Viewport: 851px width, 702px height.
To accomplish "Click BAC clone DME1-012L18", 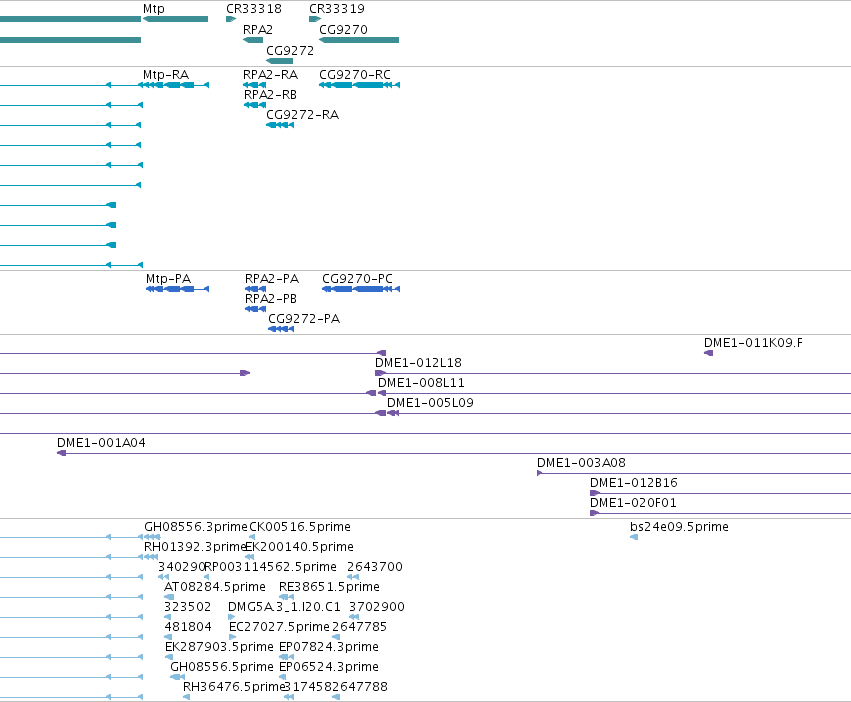I will click(613, 373).
